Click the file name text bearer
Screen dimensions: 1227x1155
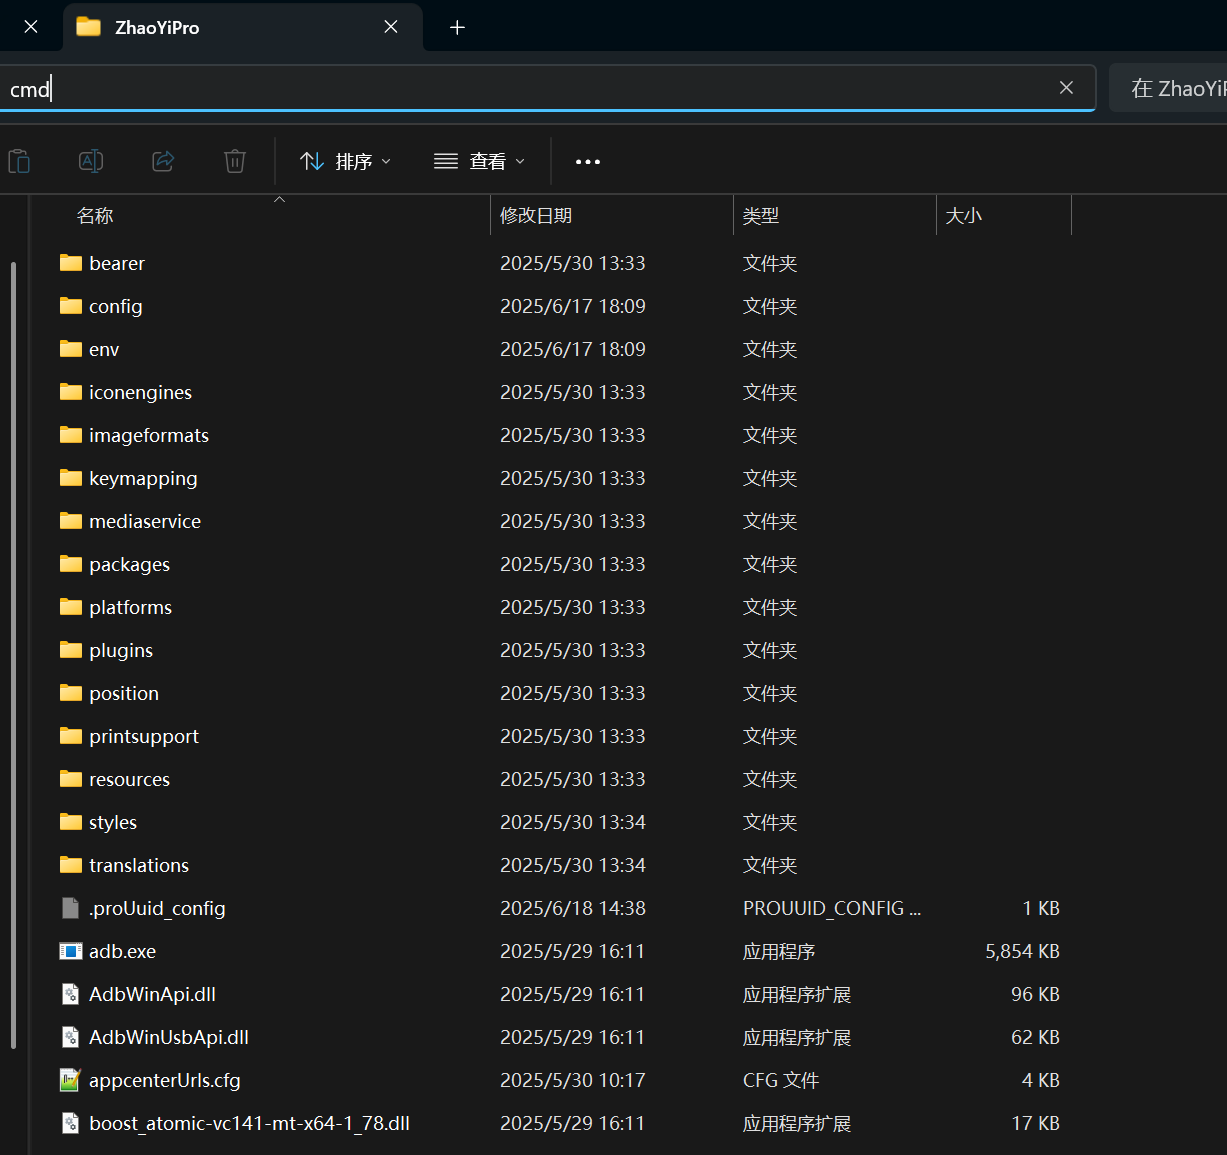pyautogui.click(x=117, y=263)
